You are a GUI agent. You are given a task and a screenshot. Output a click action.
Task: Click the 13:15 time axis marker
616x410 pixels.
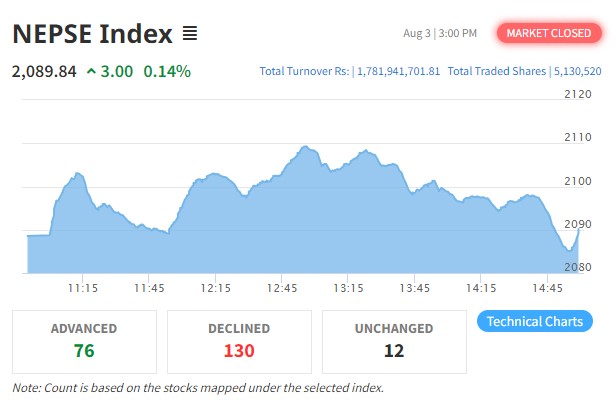[x=348, y=288]
